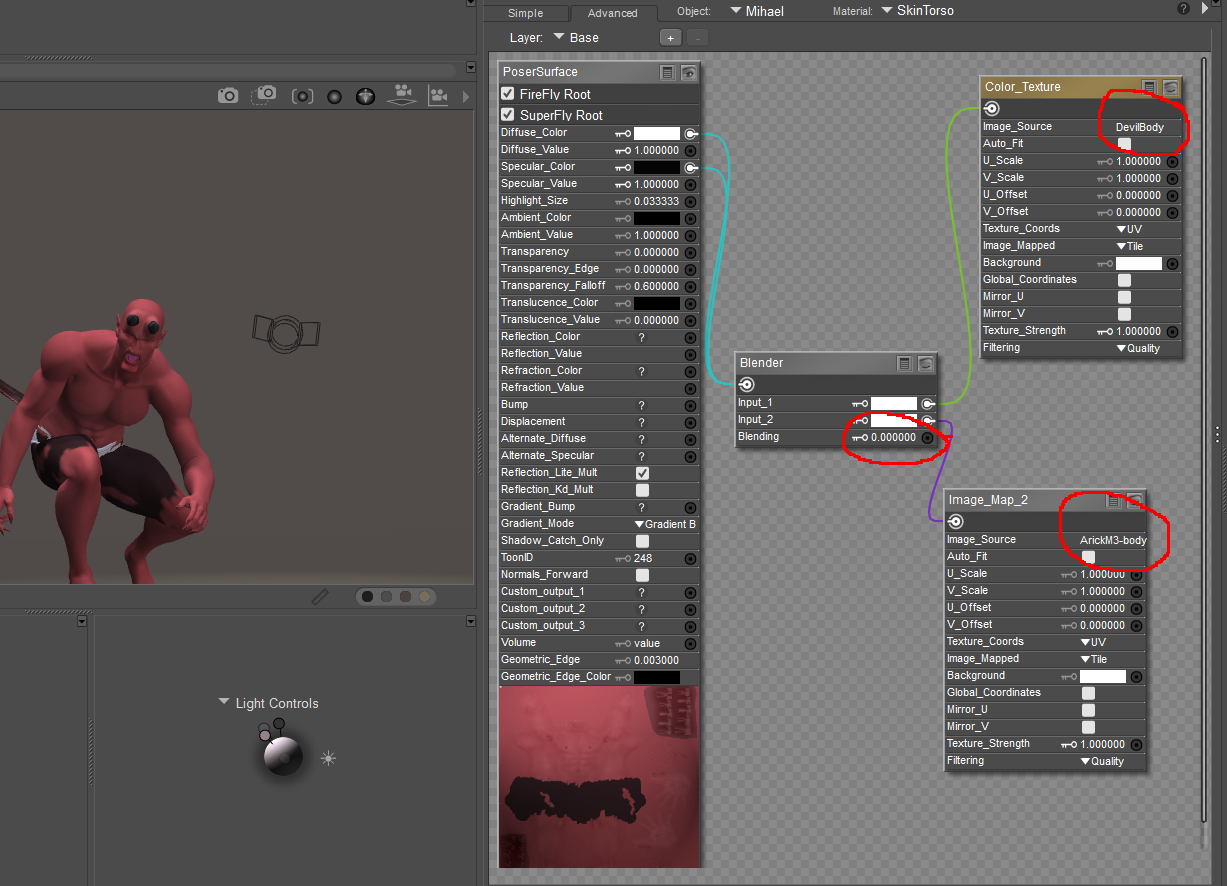
Task: Open Texture_Coords UV dropdown in Color_Texture
Action: coord(1129,229)
